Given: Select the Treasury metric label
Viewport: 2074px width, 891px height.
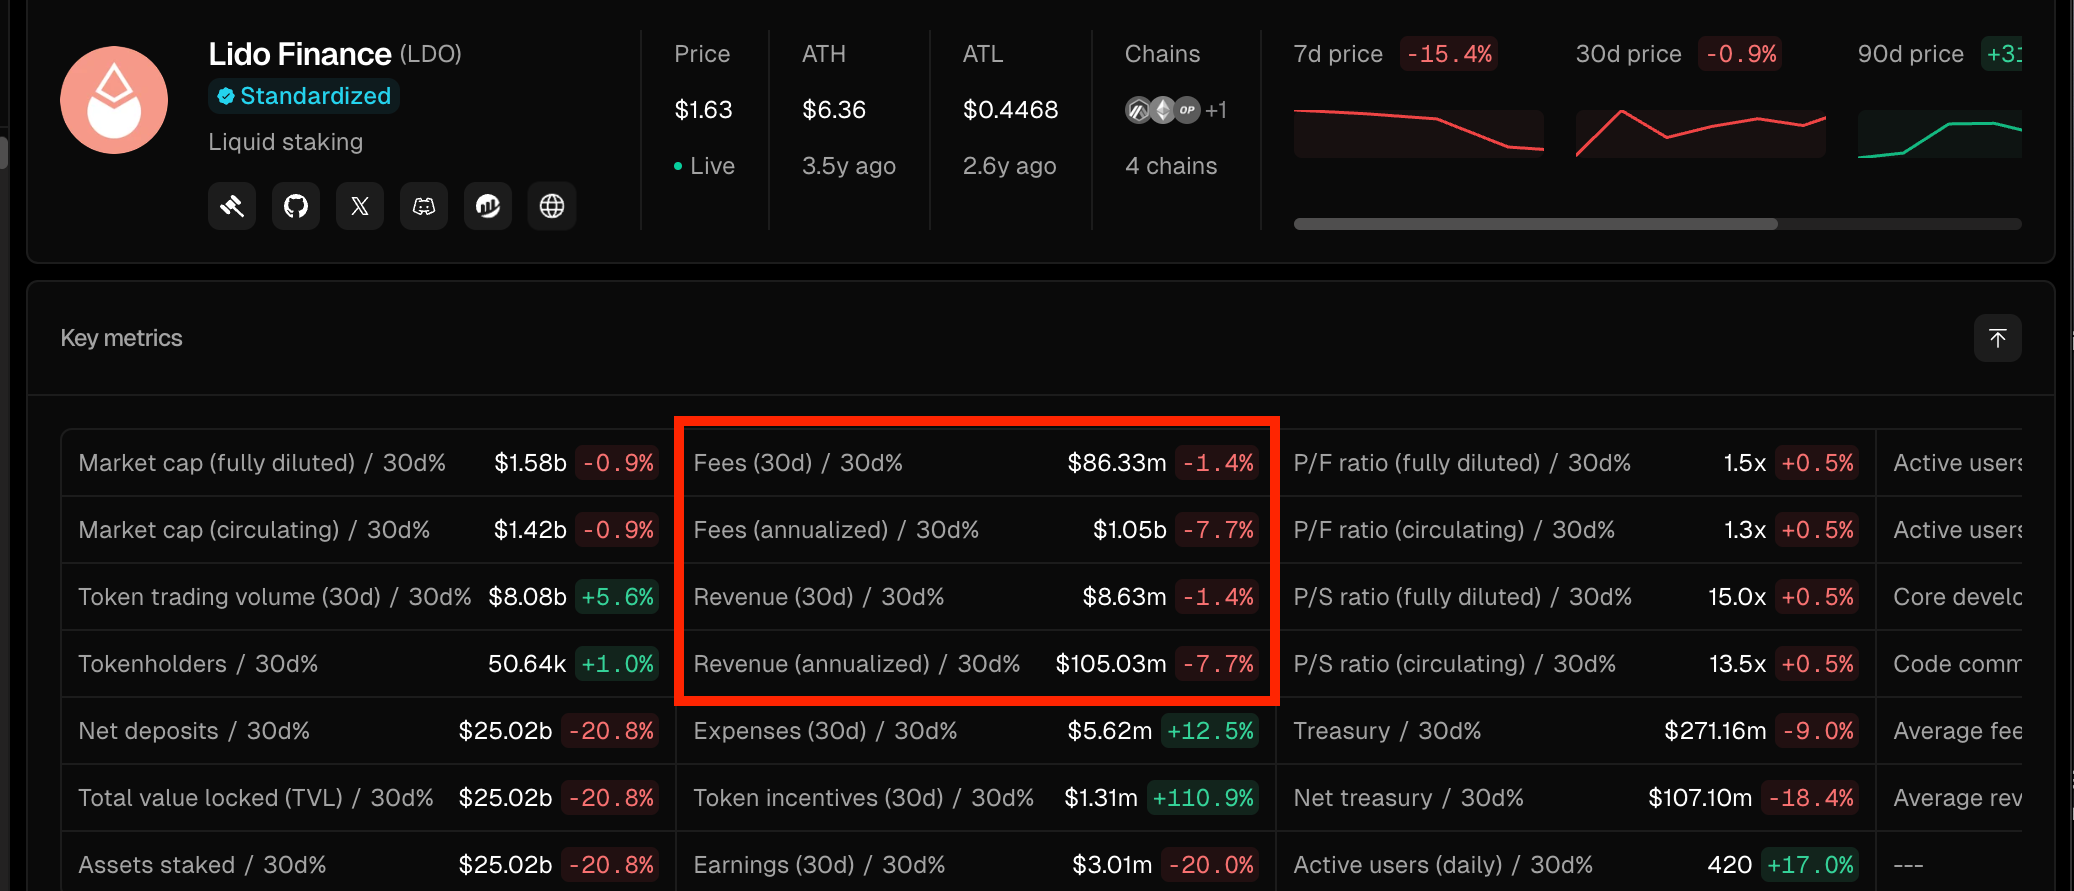Looking at the screenshot, I should [1387, 731].
